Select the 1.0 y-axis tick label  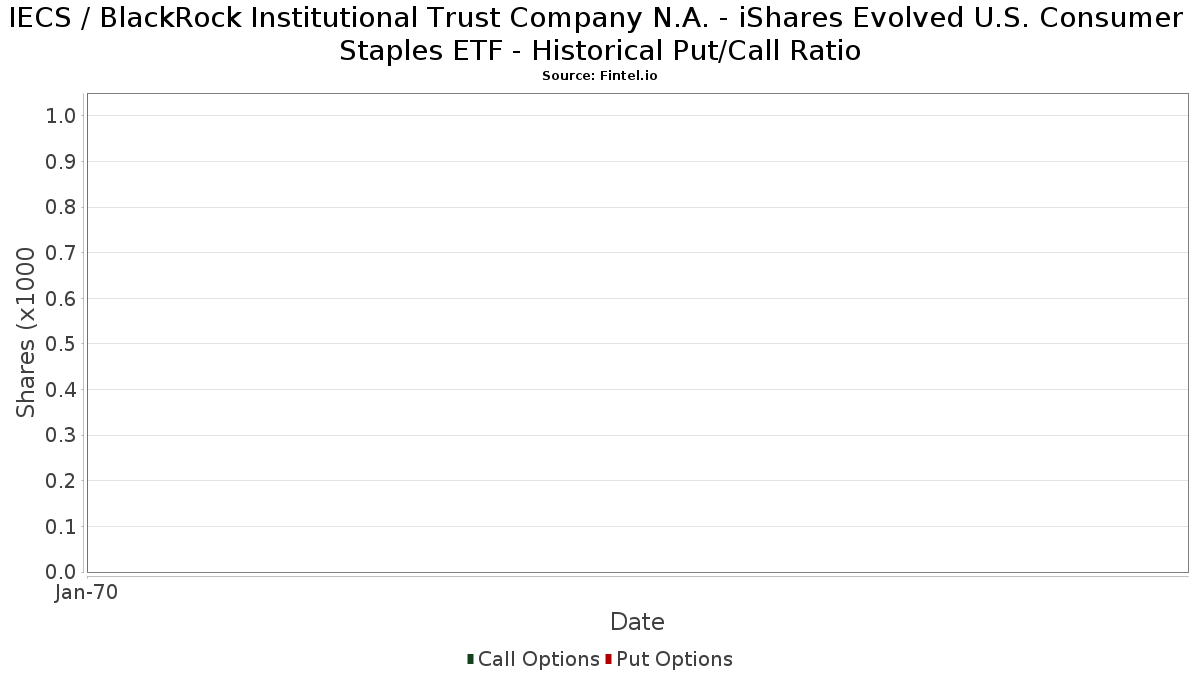[x=61, y=116]
